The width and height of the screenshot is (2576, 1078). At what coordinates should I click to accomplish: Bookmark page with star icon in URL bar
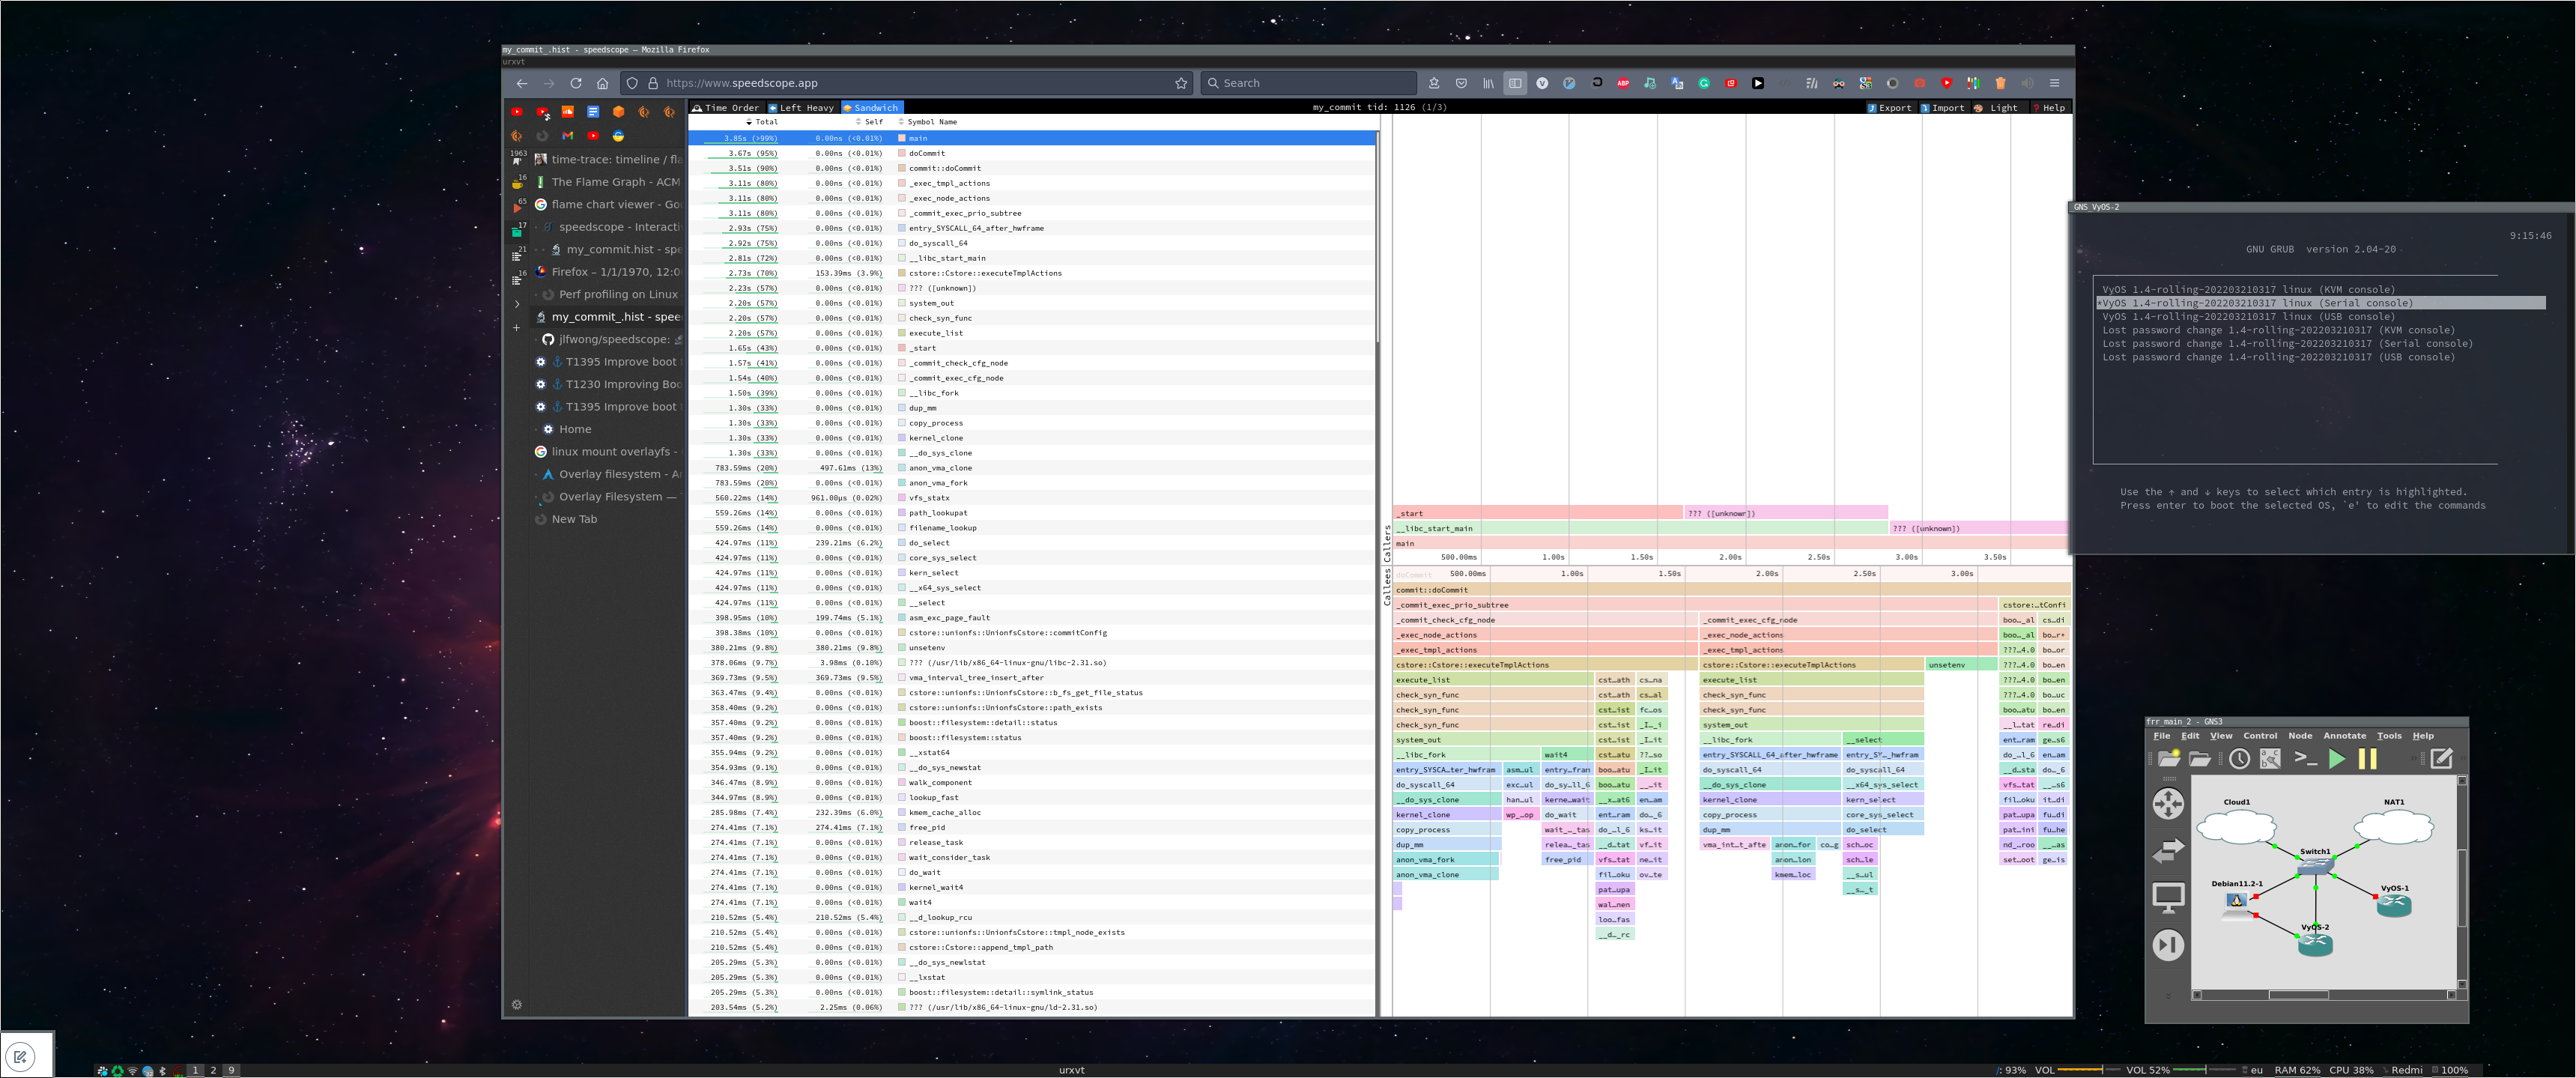click(1181, 83)
